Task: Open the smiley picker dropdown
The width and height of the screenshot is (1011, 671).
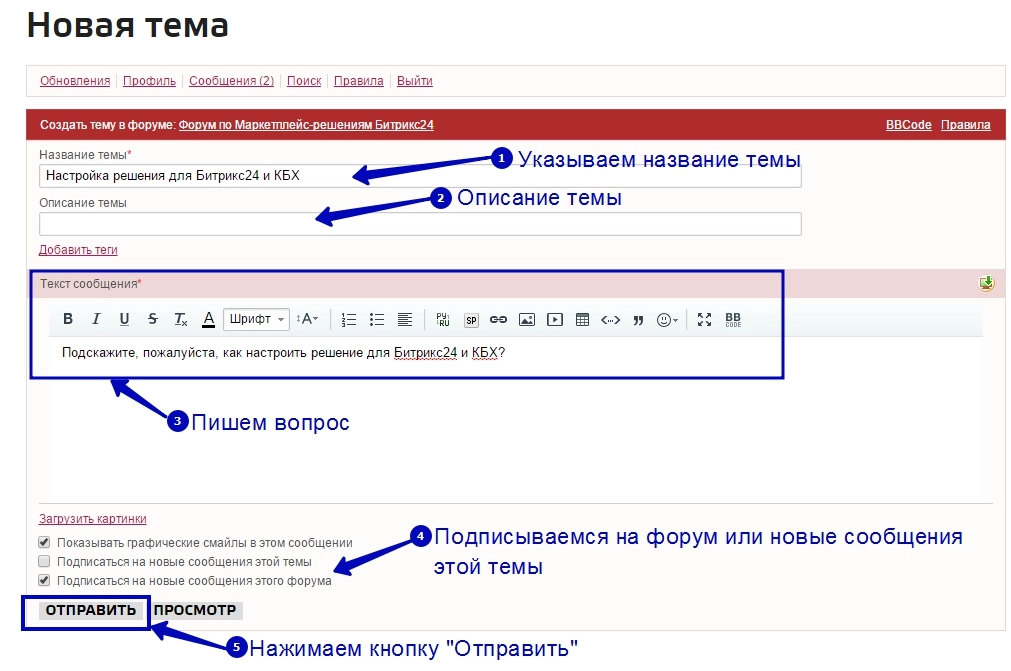Action: (664, 319)
